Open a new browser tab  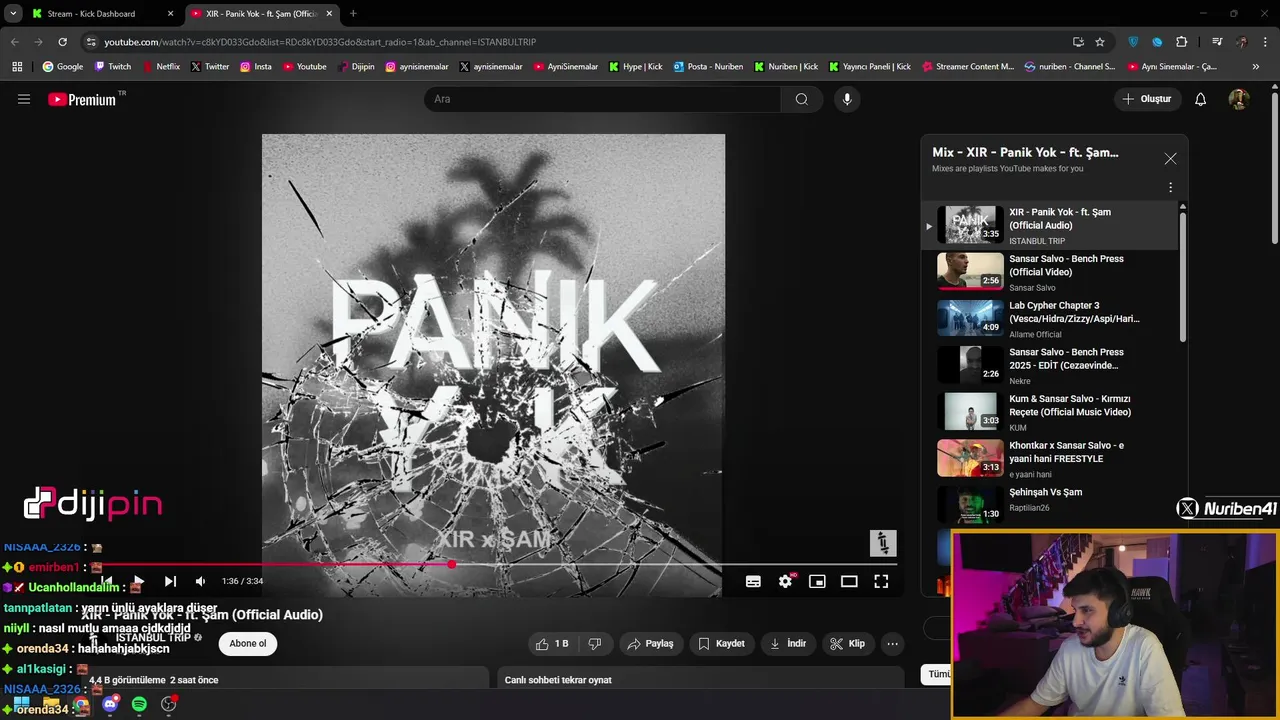point(353,14)
